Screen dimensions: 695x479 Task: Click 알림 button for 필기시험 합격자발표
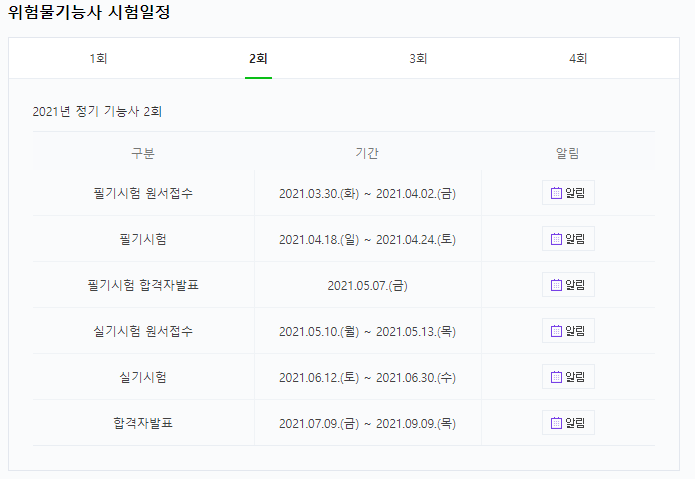pos(568,284)
